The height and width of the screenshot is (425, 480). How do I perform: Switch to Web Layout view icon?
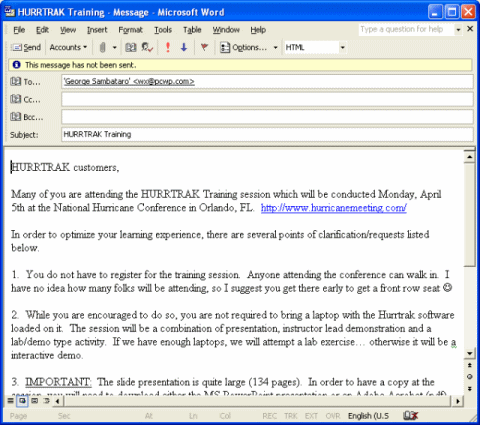tap(22, 401)
